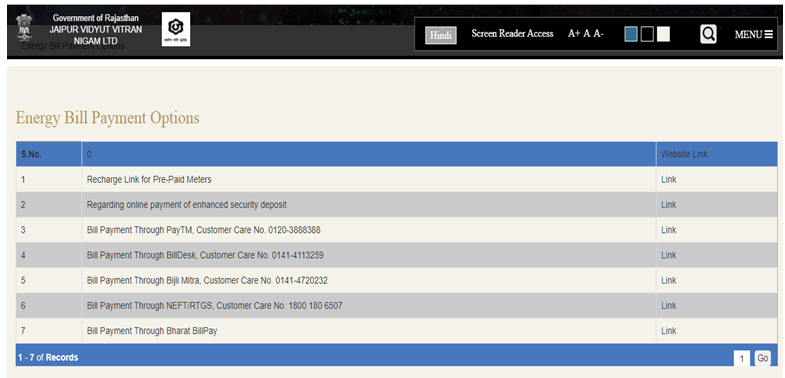Open Screen Reader Access page
The image size is (785, 378).
(x=512, y=34)
